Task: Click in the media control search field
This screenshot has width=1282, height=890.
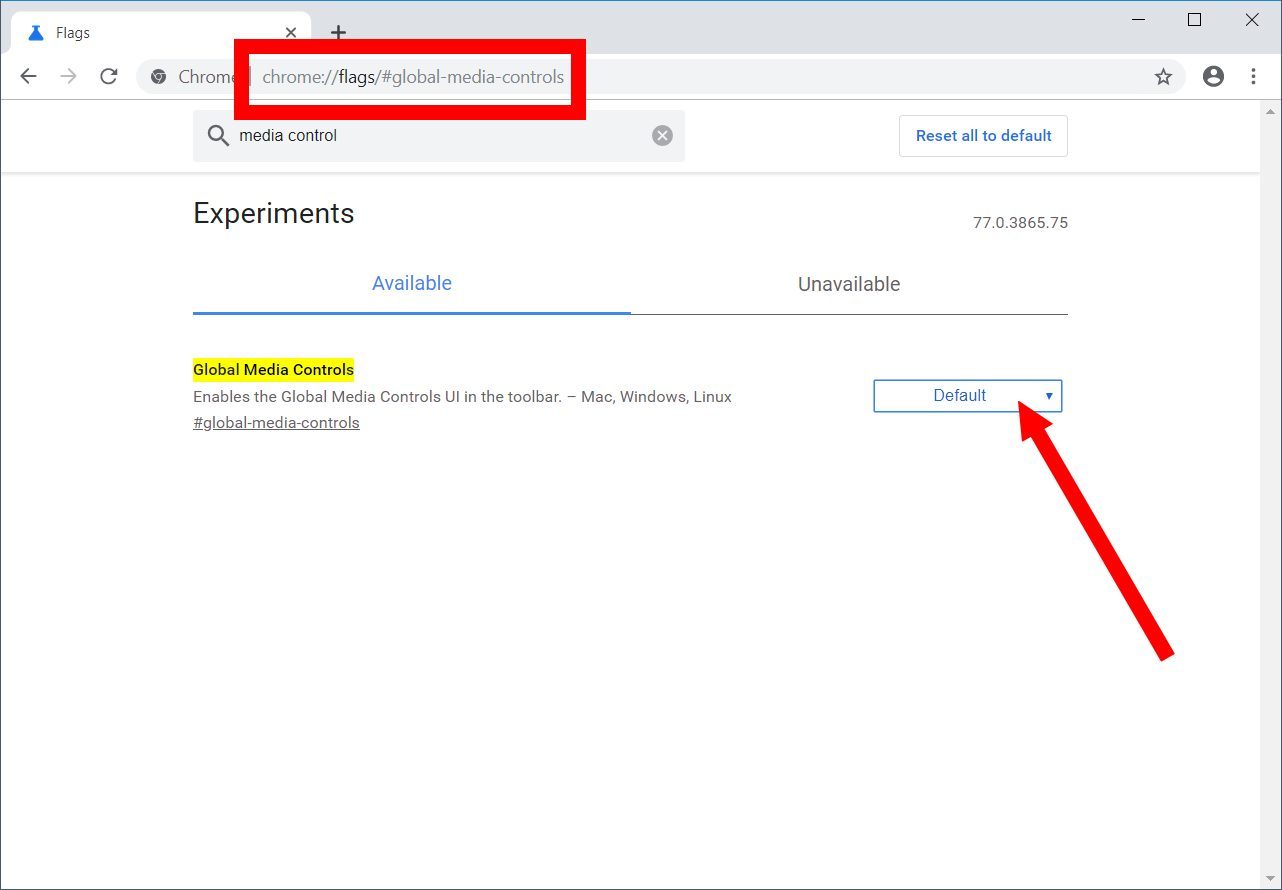Action: pos(440,136)
